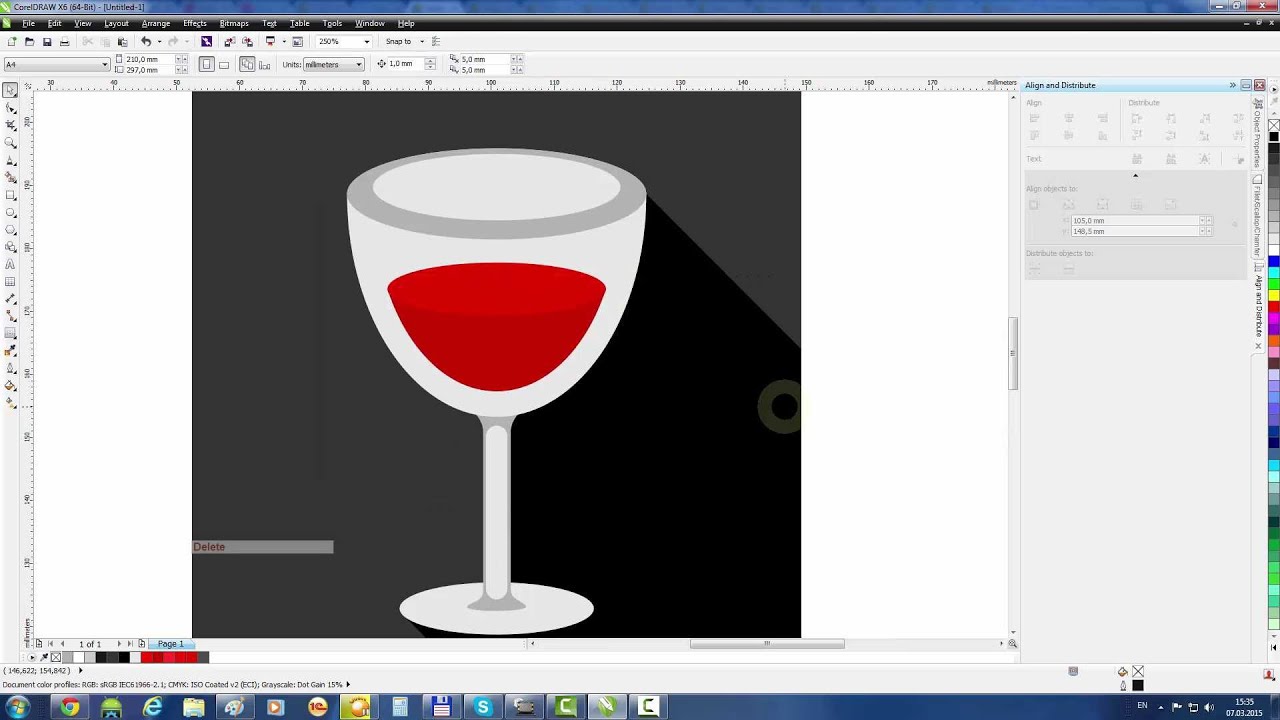This screenshot has height=720, width=1280.
Task: Select the Table tool
Action: pyautogui.click(x=10, y=282)
